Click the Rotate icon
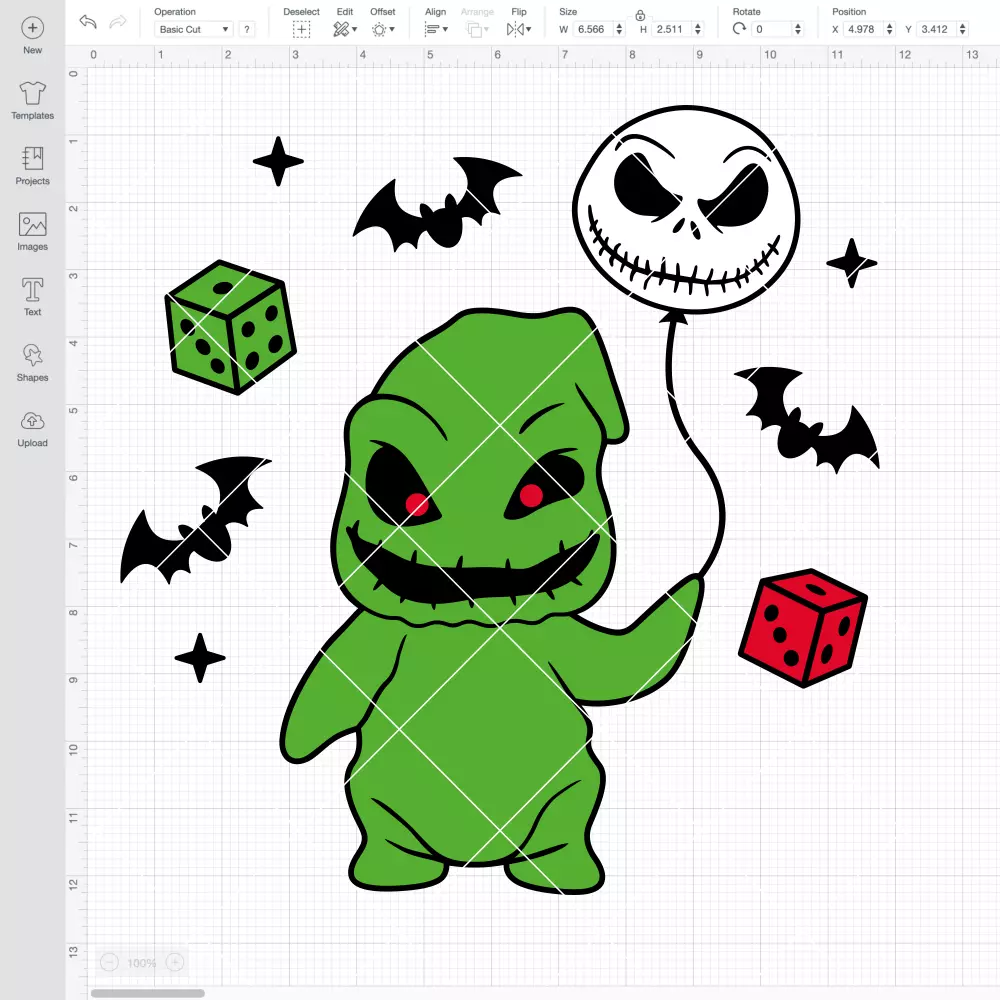The width and height of the screenshot is (1000, 1000). (739, 29)
